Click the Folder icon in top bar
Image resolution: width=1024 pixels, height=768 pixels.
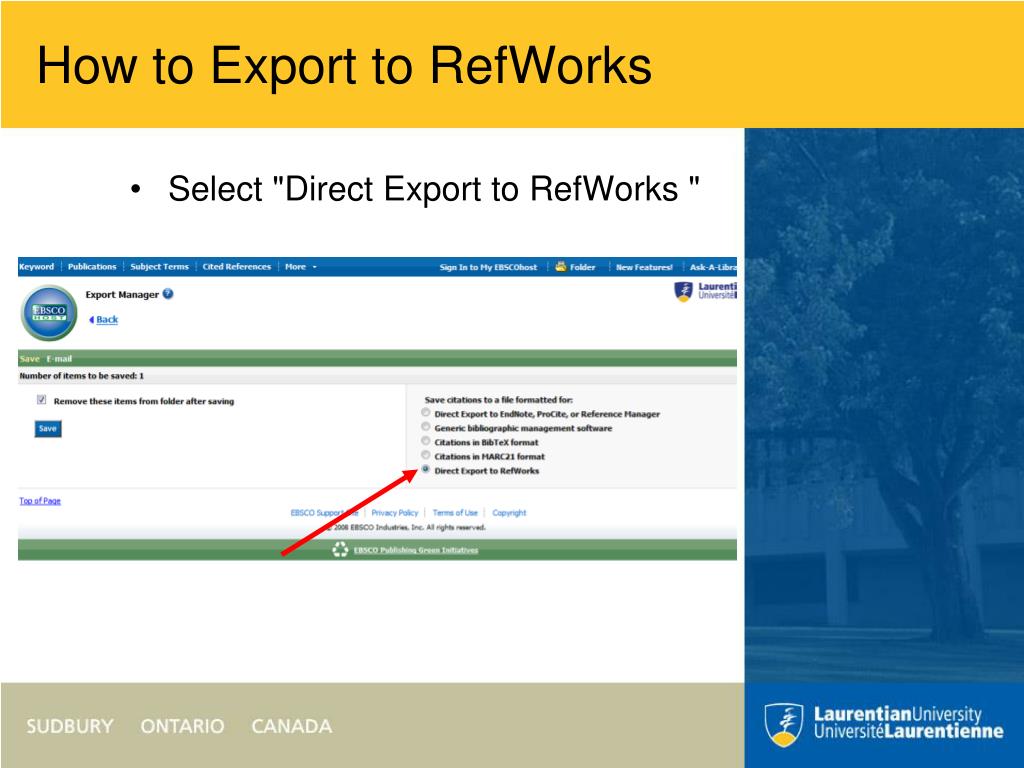(x=560, y=266)
